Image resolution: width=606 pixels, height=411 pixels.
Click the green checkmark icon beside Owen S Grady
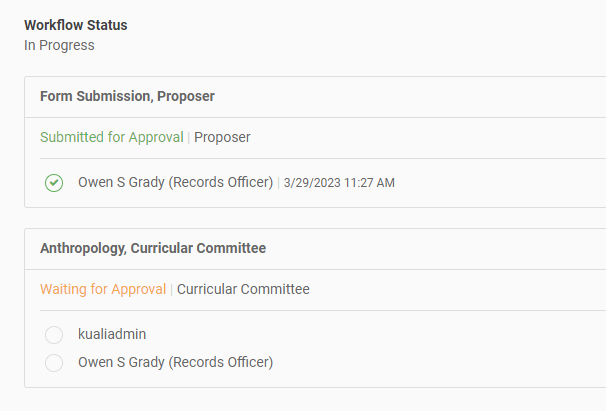tap(54, 183)
